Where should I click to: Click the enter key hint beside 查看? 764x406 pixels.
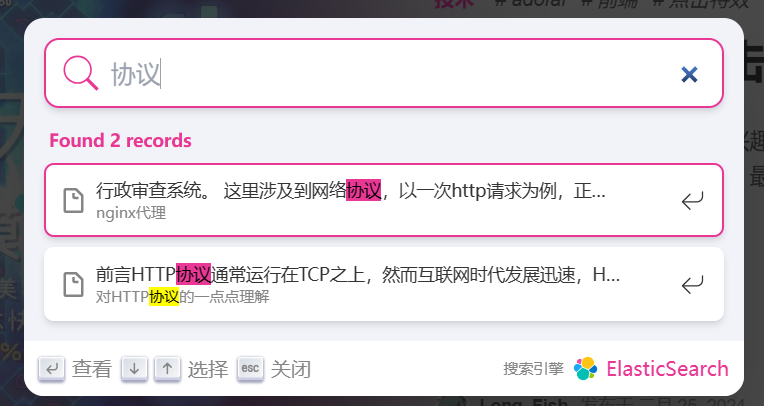[52, 369]
